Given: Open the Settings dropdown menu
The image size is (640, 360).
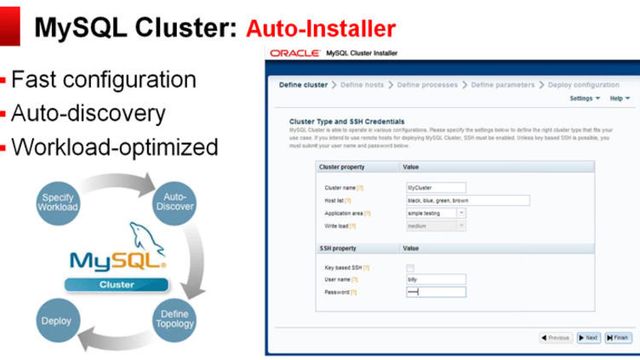Looking at the screenshot, I should [x=585, y=98].
